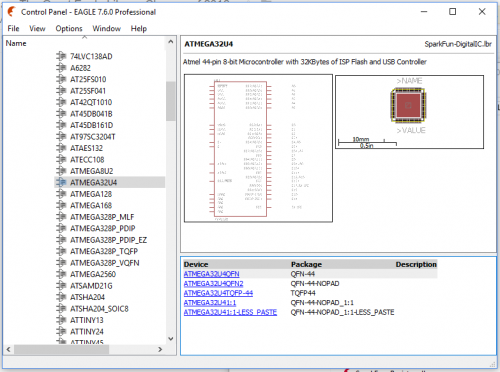Open the Window menu
Viewport: 500px width, 372px height.
pos(106,29)
